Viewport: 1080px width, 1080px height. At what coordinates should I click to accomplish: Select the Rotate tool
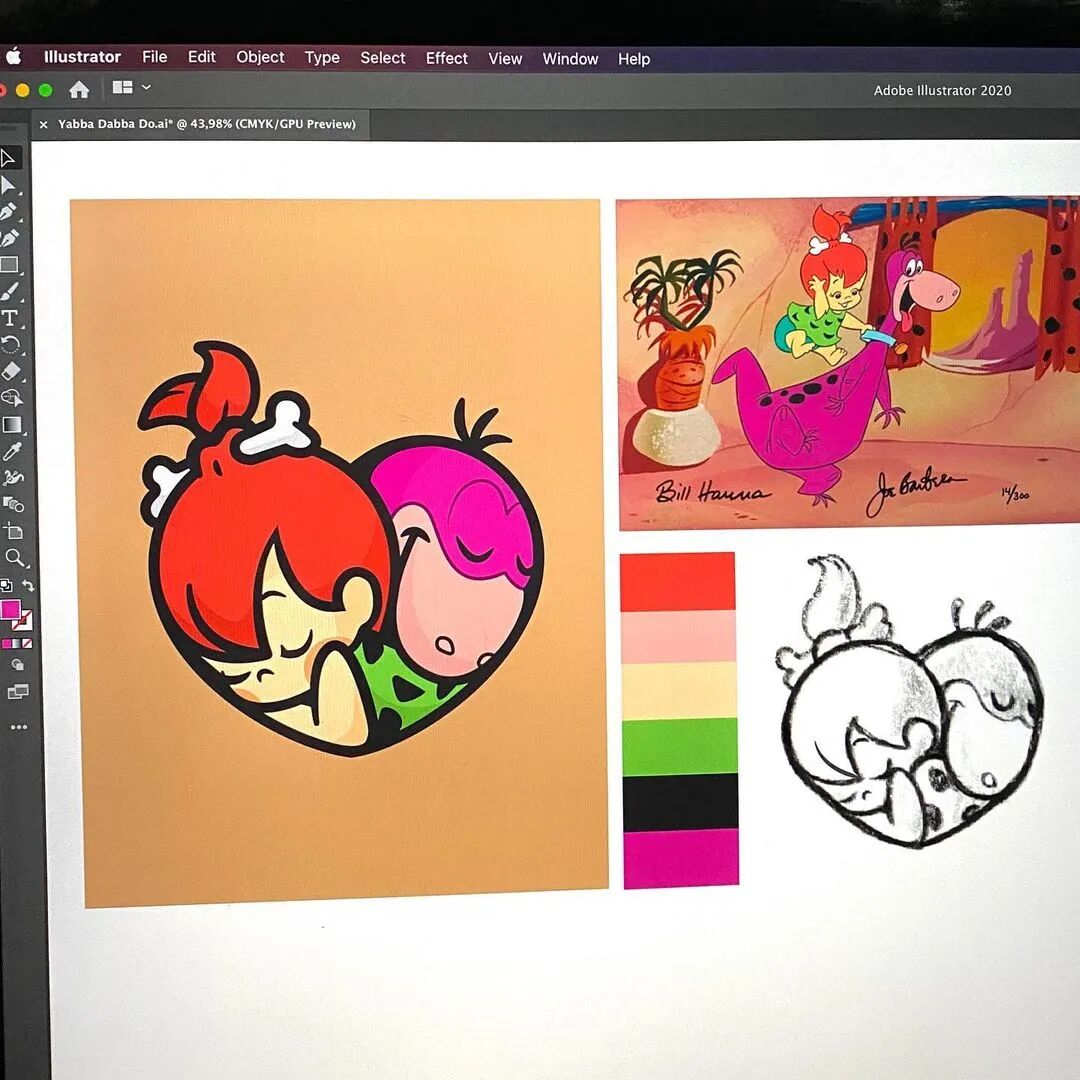coord(10,344)
